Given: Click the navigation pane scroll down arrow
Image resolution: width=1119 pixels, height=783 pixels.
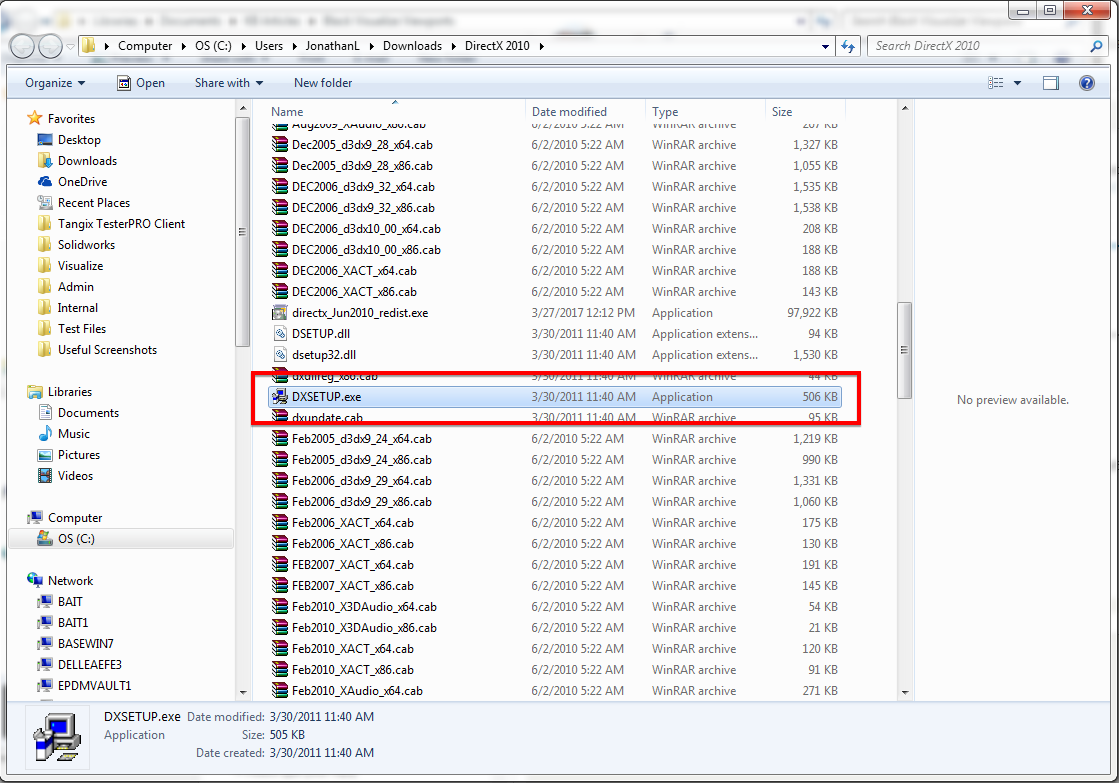Looking at the screenshot, I should (x=243, y=692).
